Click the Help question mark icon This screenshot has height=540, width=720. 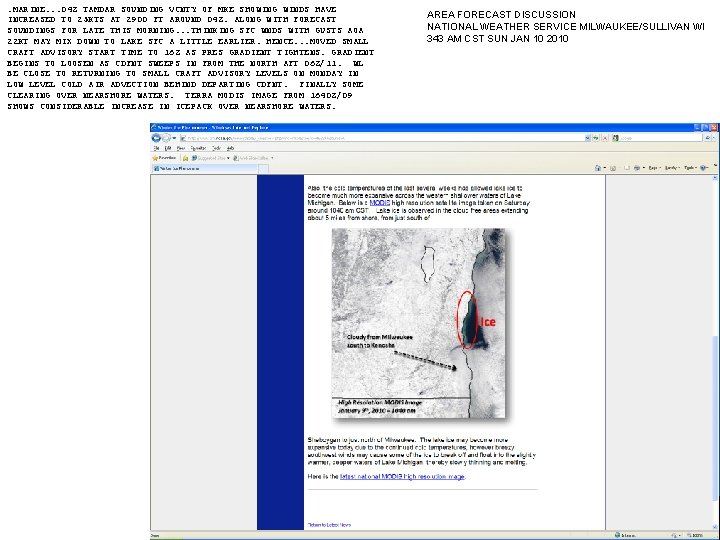(703, 168)
